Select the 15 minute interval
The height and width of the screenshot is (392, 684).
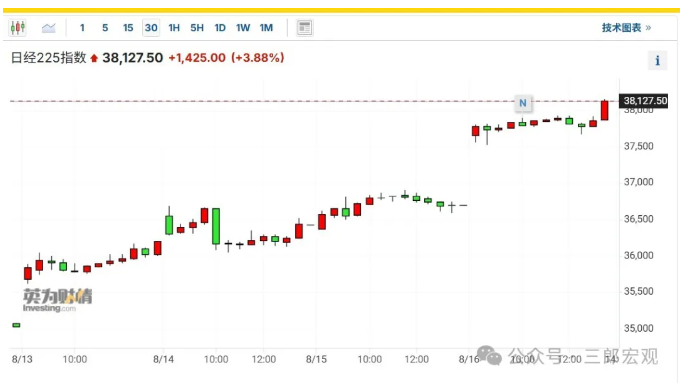coord(128,28)
